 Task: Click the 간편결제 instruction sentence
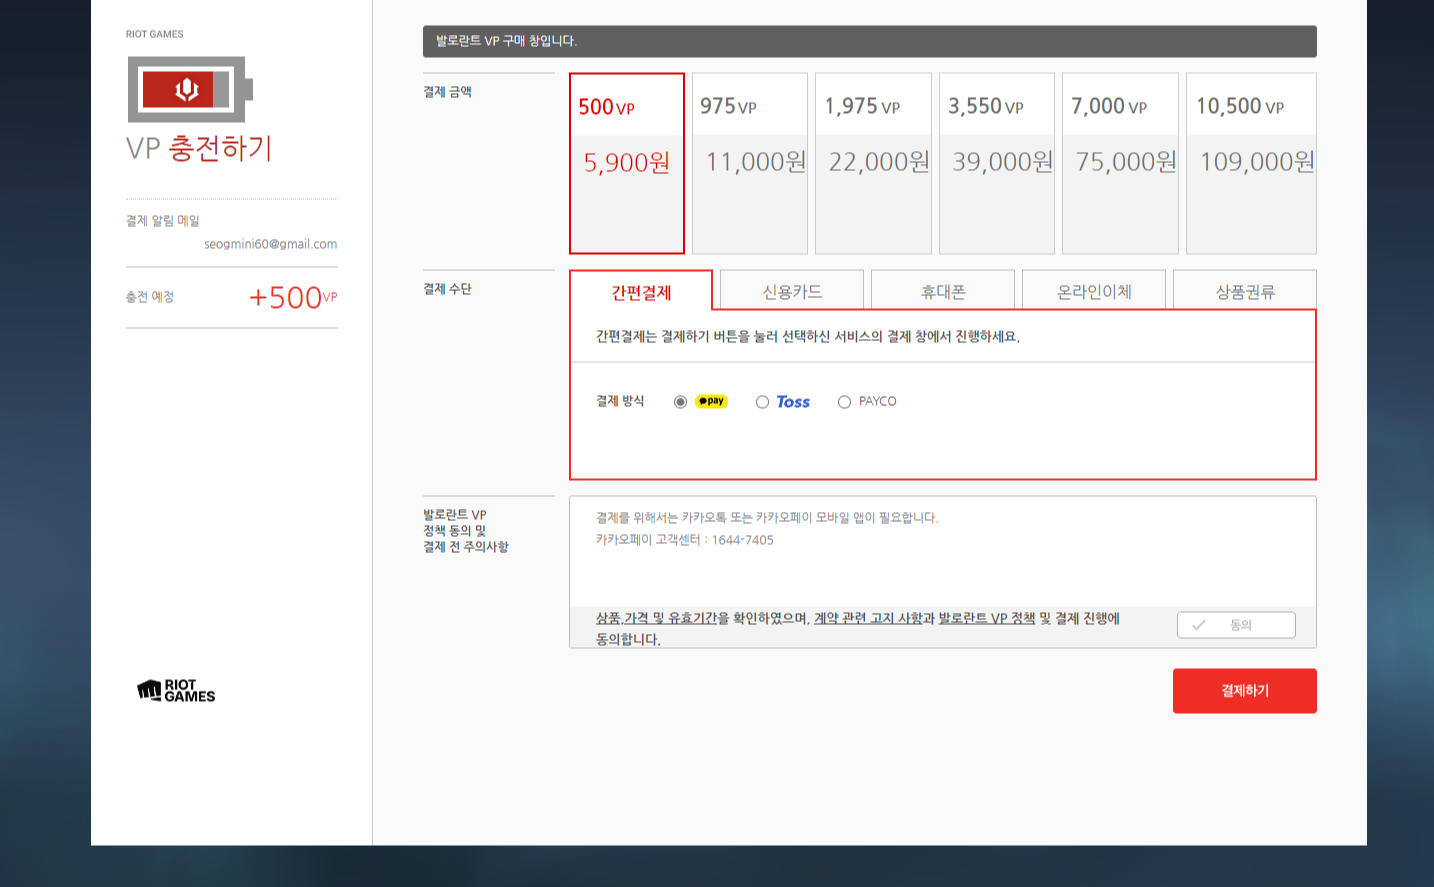pos(808,336)
